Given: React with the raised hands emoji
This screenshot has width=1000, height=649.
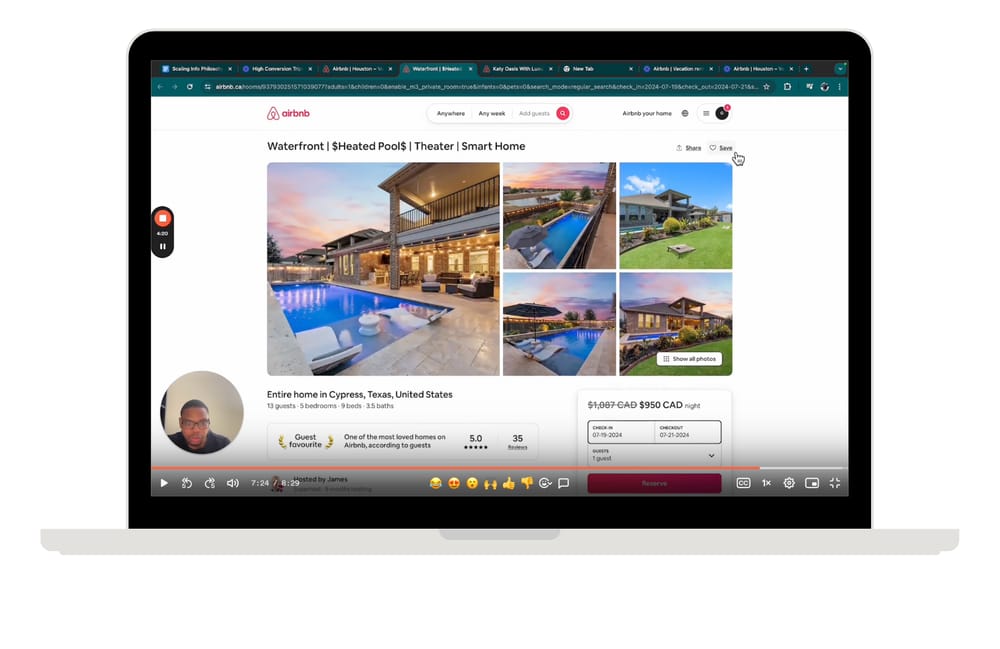Looking at the screenshot, I should point(490,483).
